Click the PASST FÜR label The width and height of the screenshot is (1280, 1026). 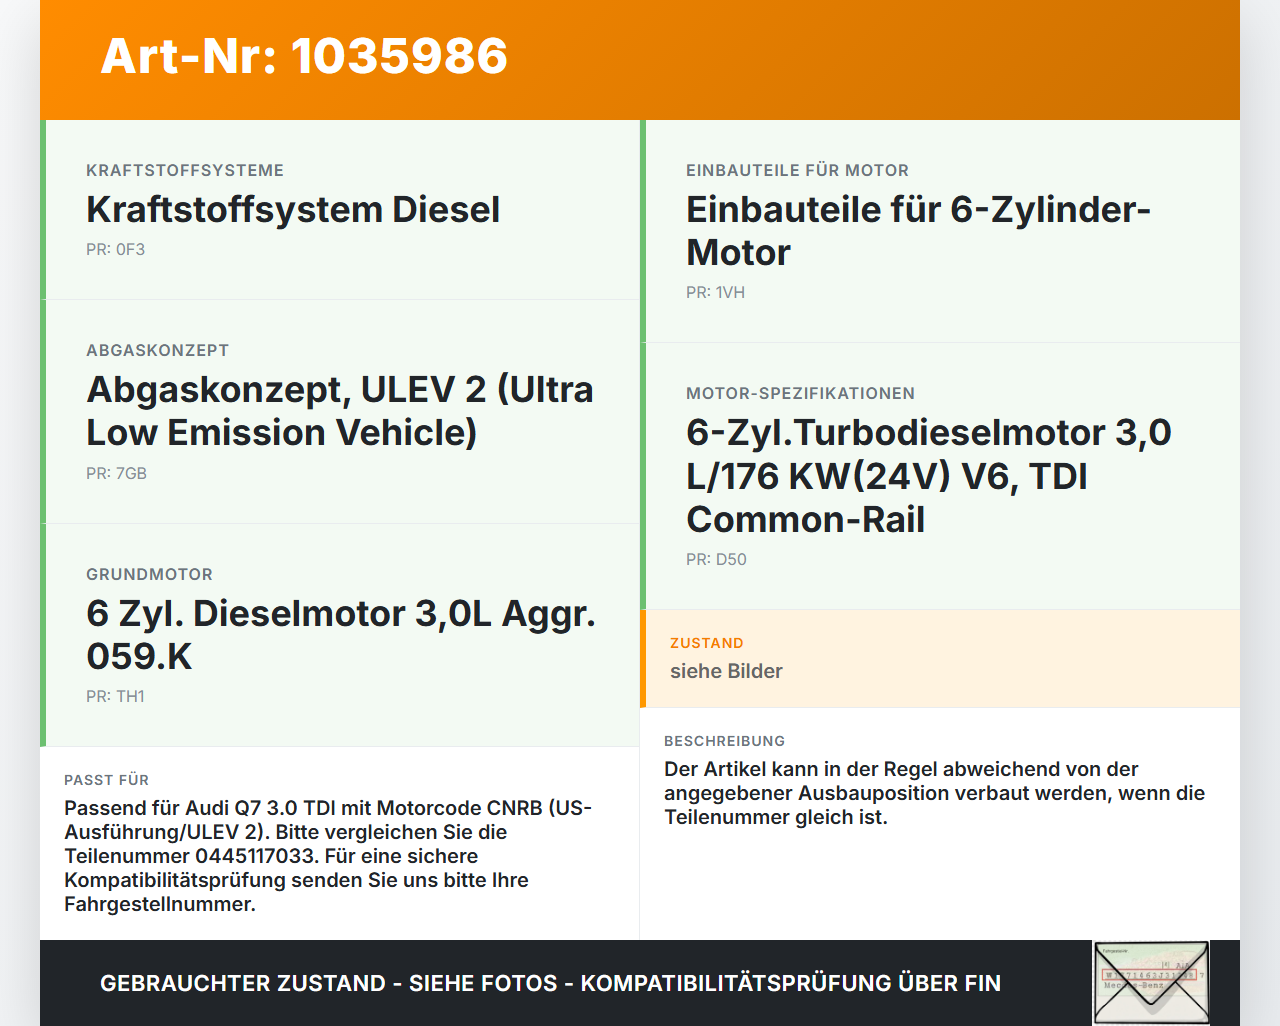(106, 781)
